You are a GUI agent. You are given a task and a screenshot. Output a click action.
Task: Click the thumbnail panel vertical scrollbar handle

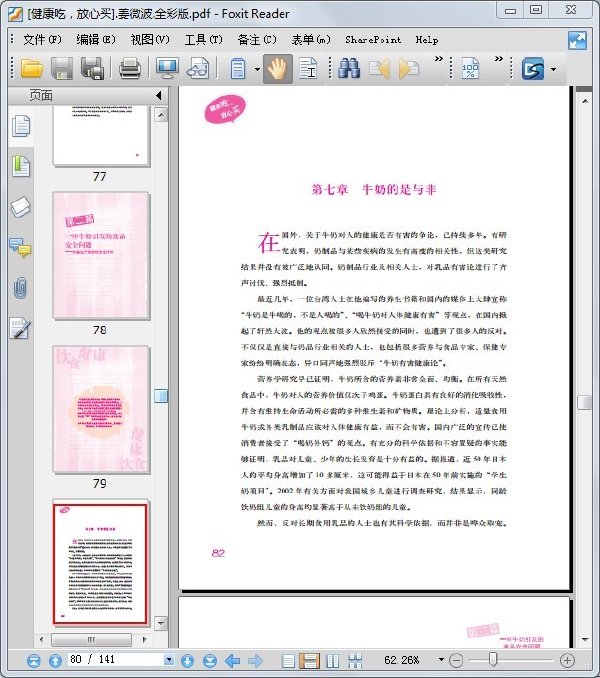pyautogui.click(x=161, y=396)
